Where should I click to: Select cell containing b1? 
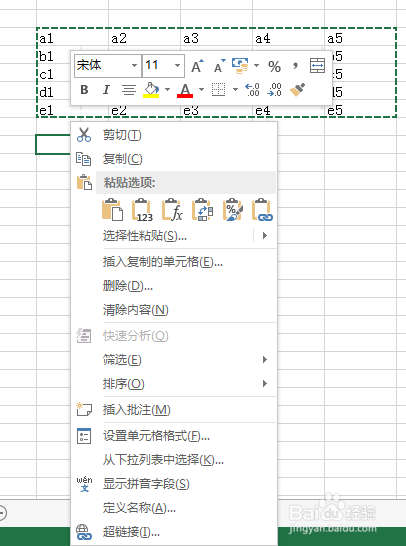point(54,56)
